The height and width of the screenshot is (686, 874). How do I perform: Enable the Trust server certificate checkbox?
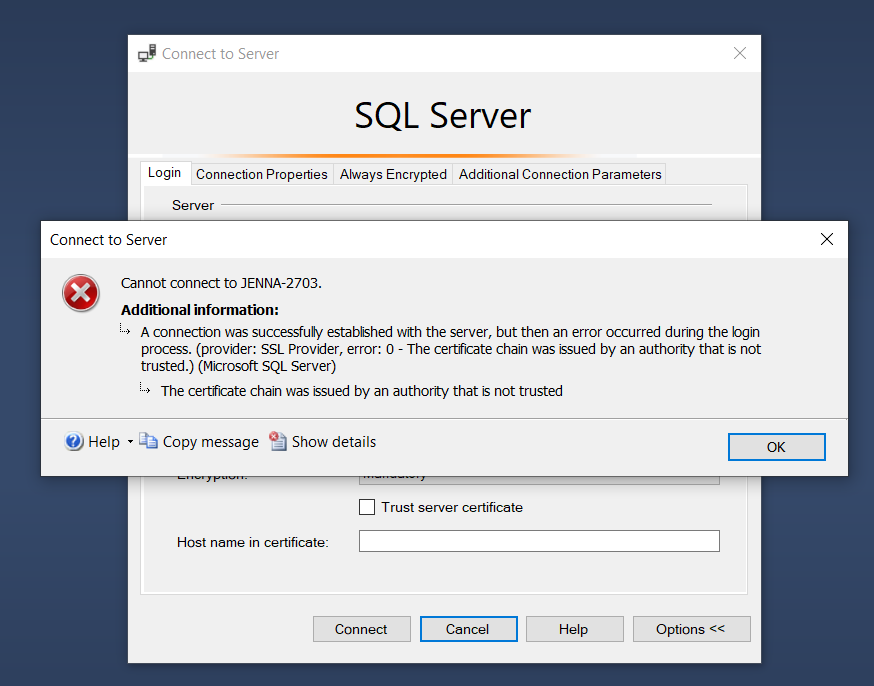(x=367, y=507)
